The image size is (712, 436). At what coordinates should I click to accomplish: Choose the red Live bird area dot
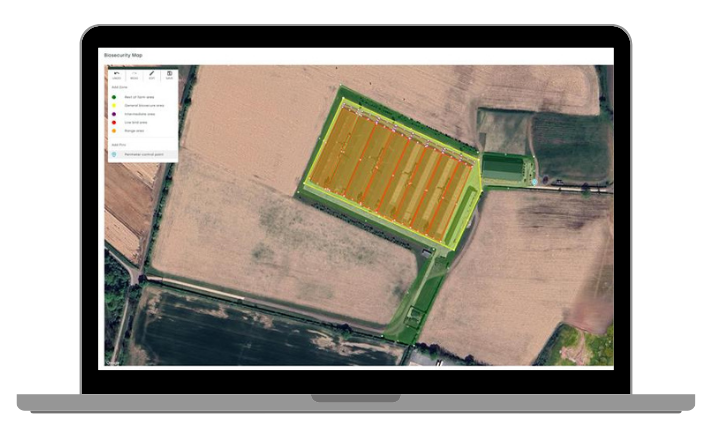[x=115, y=123]
